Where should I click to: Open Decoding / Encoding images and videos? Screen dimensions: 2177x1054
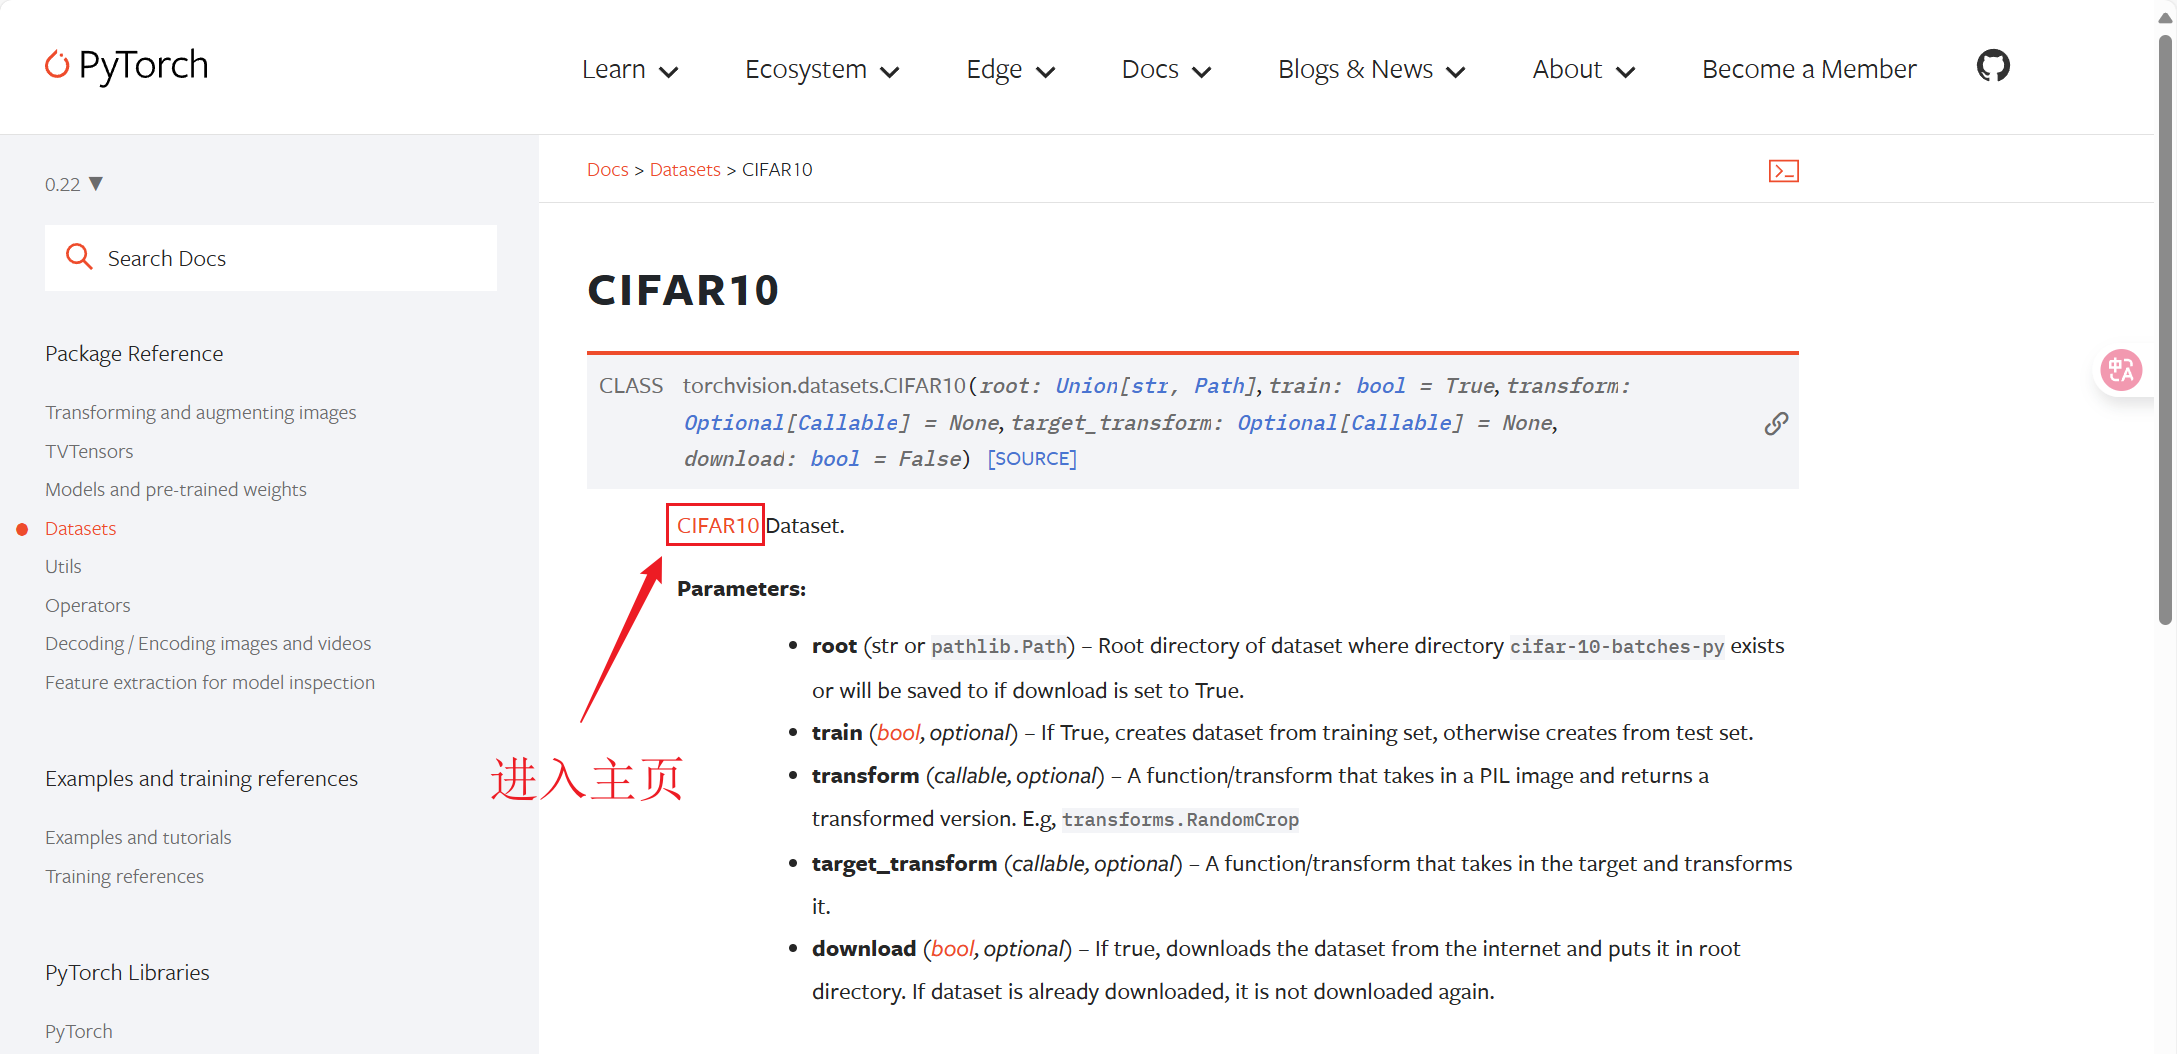click(x=208, y=643)
